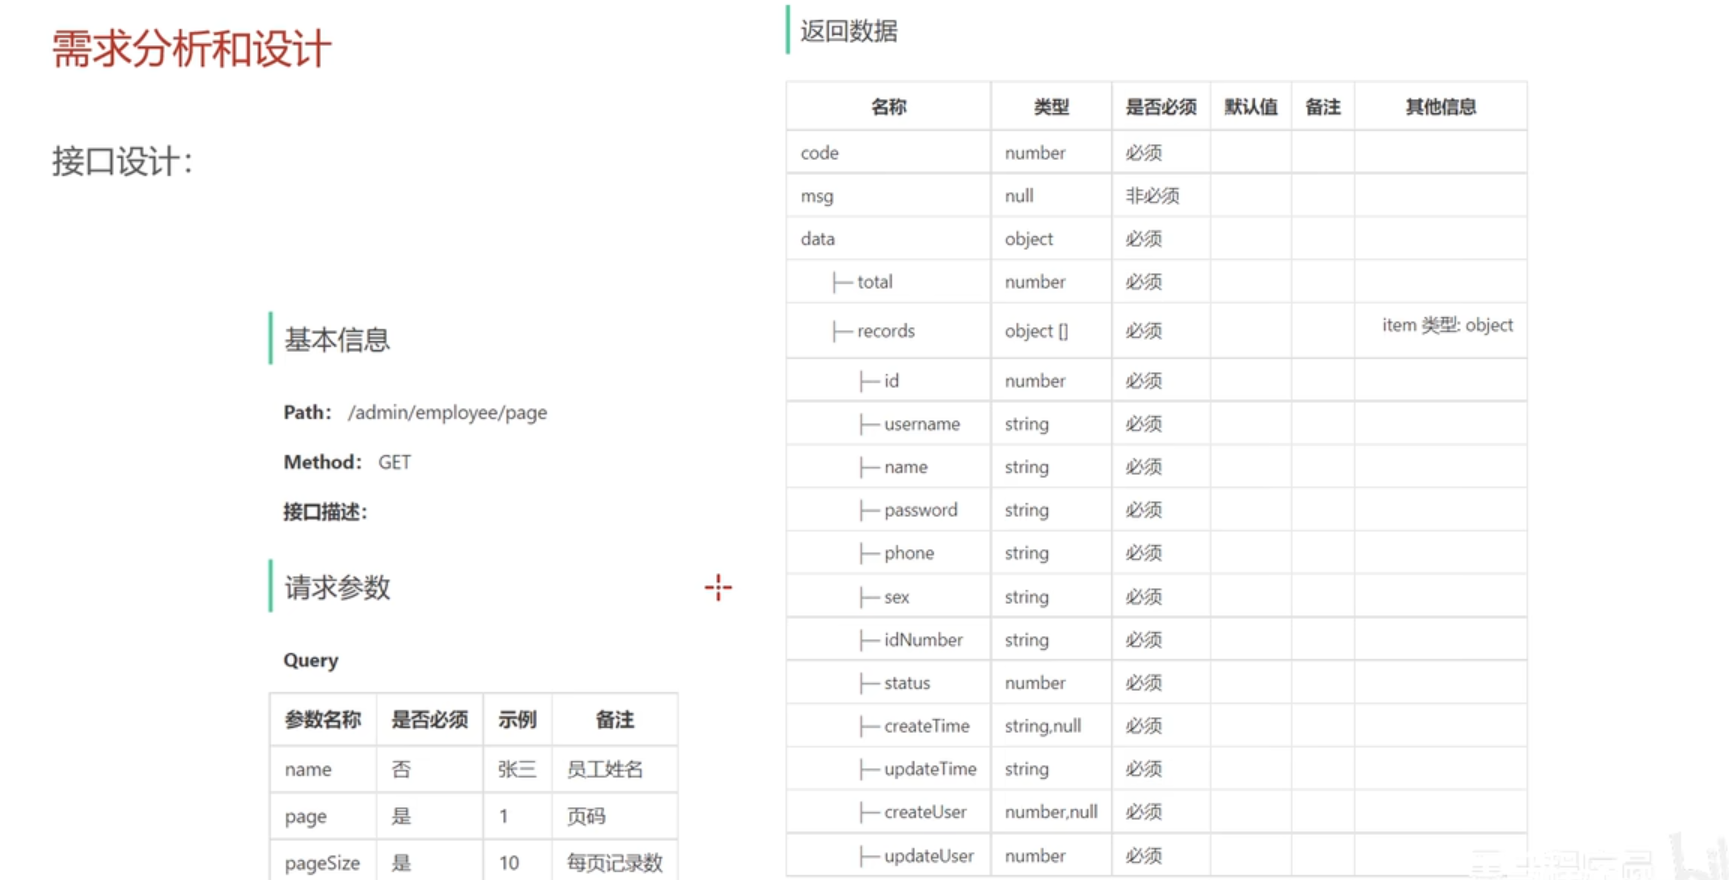Click the 示例 column header
The image size is (1729, 880).
click(x=517, y=719)
